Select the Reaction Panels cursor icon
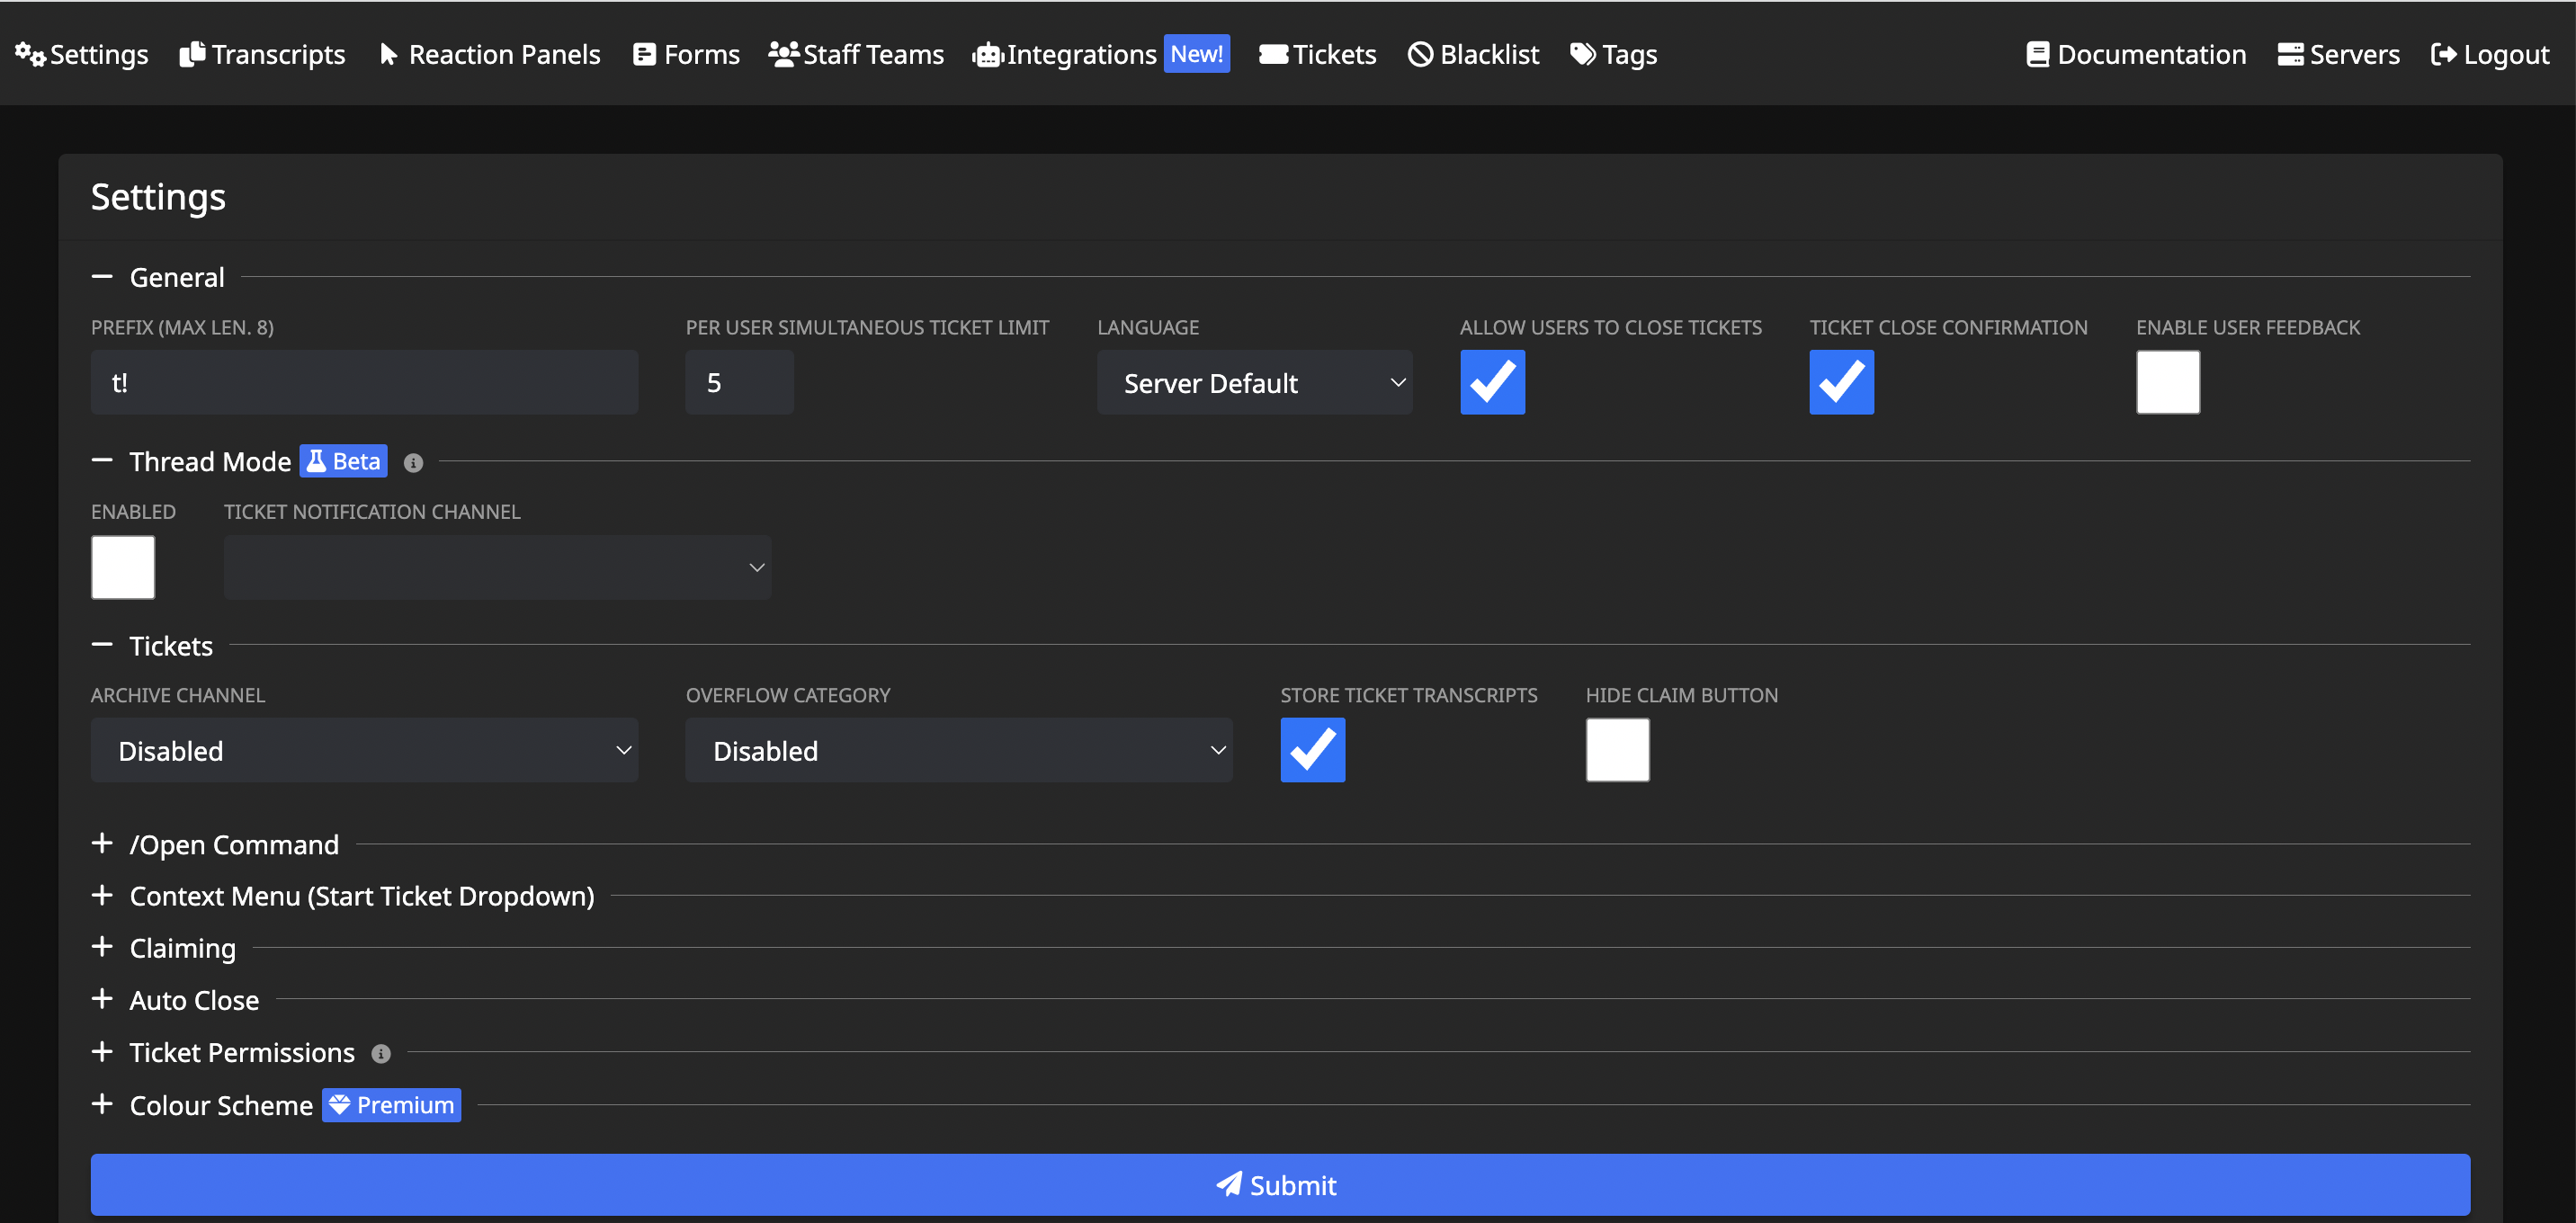 pos(389,53)
